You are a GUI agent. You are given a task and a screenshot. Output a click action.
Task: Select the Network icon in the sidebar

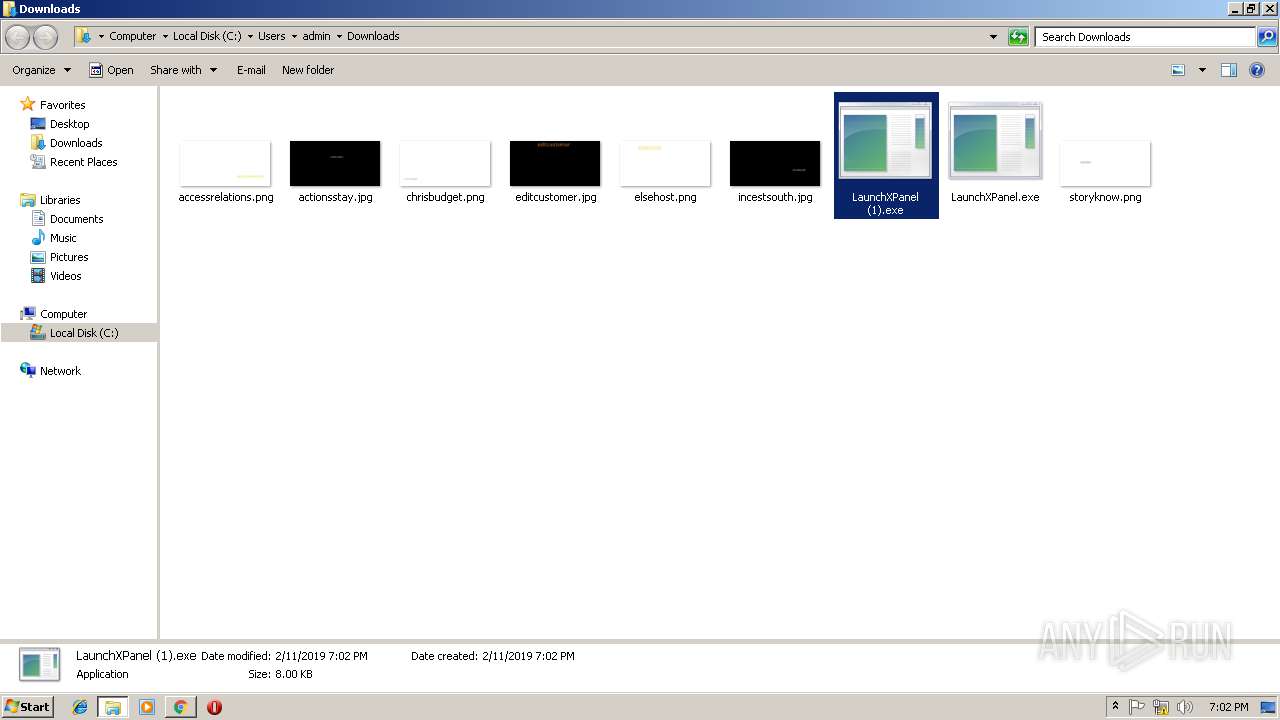[28, 370]
